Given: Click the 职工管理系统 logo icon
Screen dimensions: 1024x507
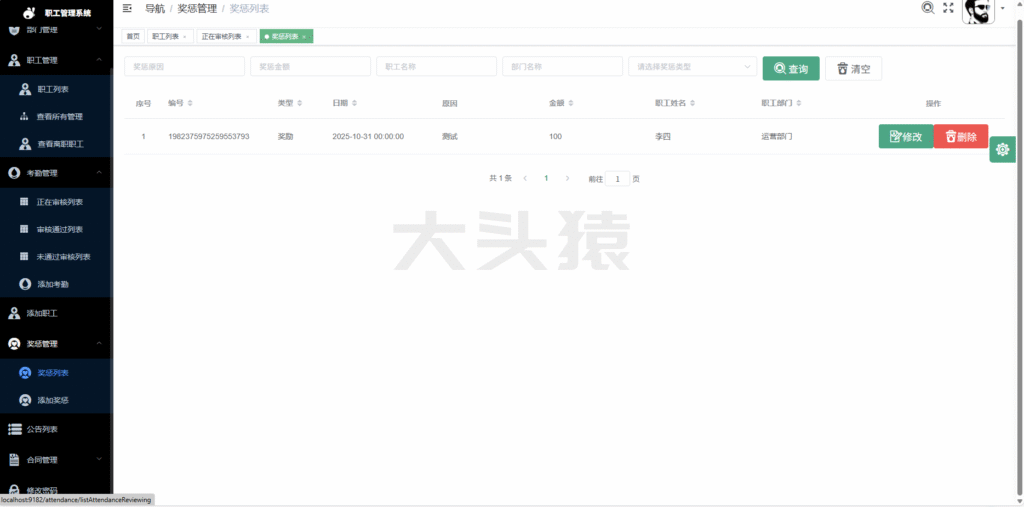Looking at the screenshot, I should pos(28,12).
